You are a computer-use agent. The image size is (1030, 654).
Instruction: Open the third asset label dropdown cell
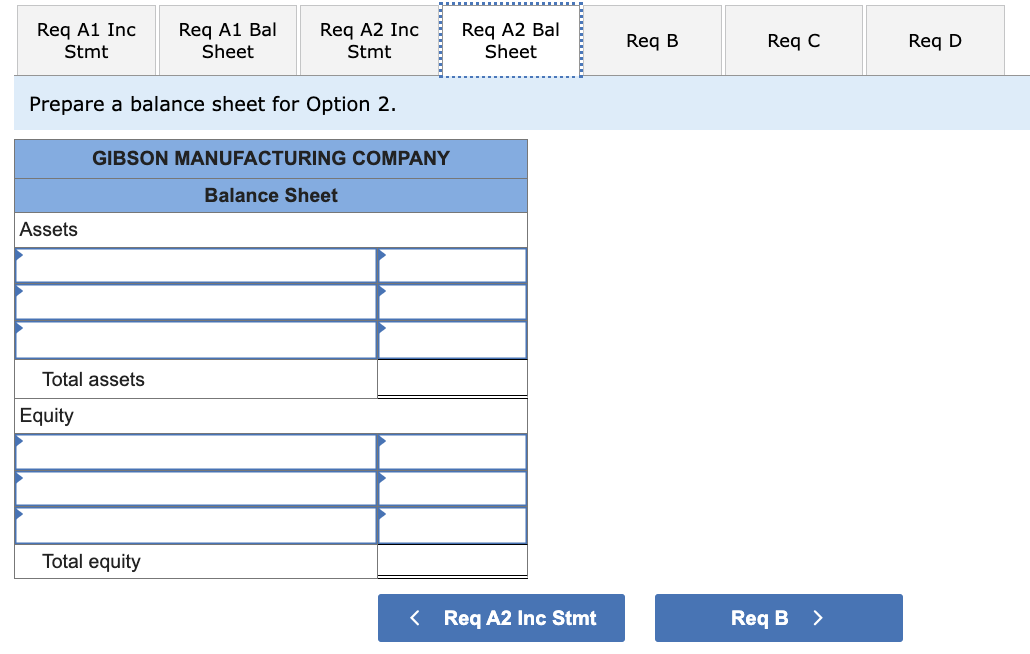[x=195, y=340]
